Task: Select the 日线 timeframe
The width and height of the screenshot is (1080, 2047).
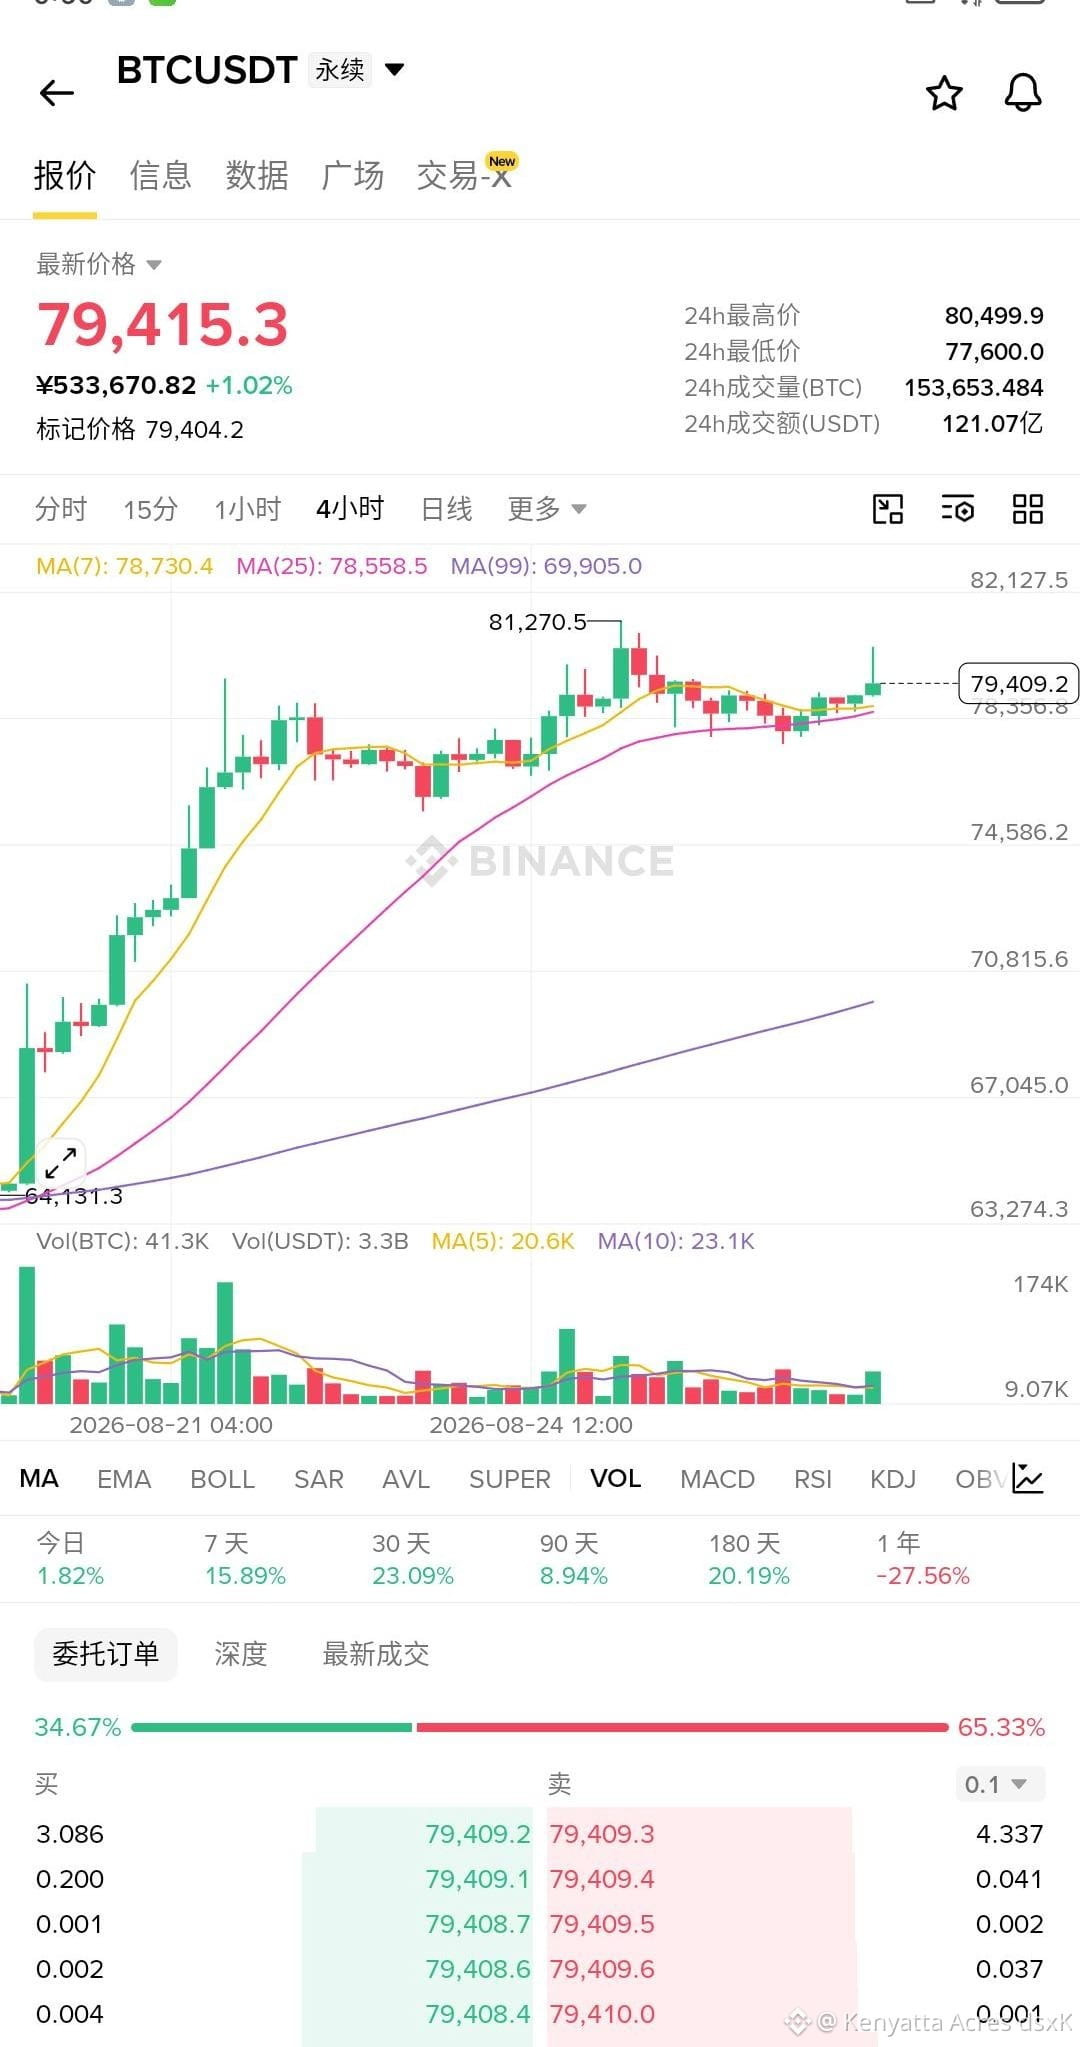Action: (446, 509)
